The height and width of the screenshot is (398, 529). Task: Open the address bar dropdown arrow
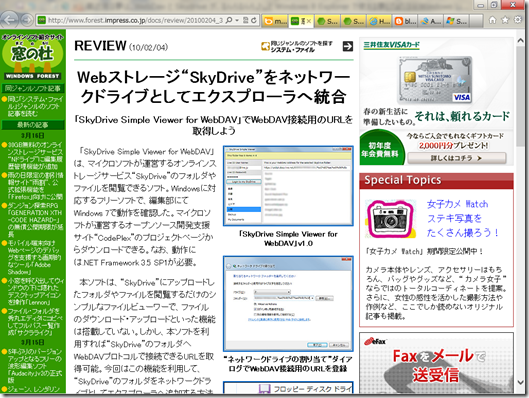coord(237,20)
